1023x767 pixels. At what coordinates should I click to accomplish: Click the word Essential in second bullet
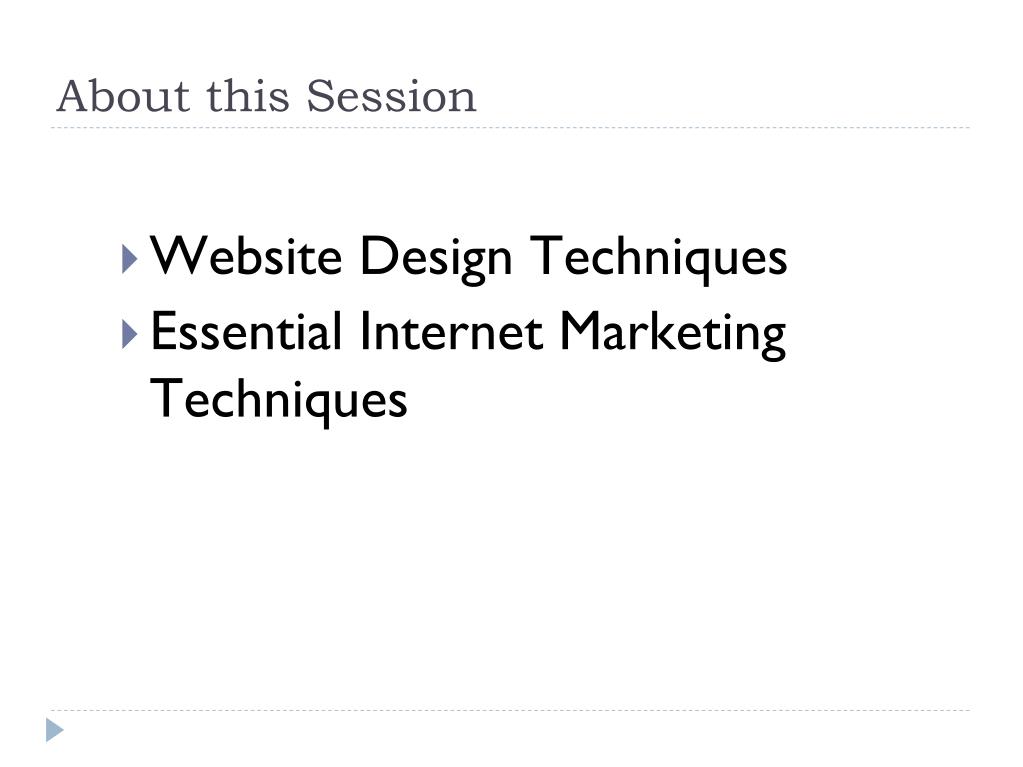pos(246,331)
